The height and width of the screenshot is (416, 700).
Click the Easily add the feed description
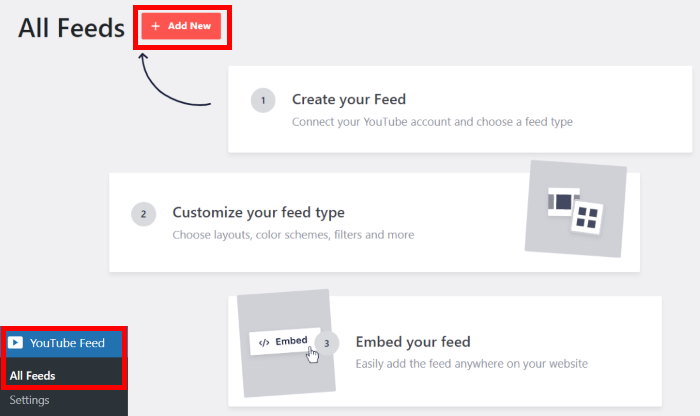click(471, 364)
